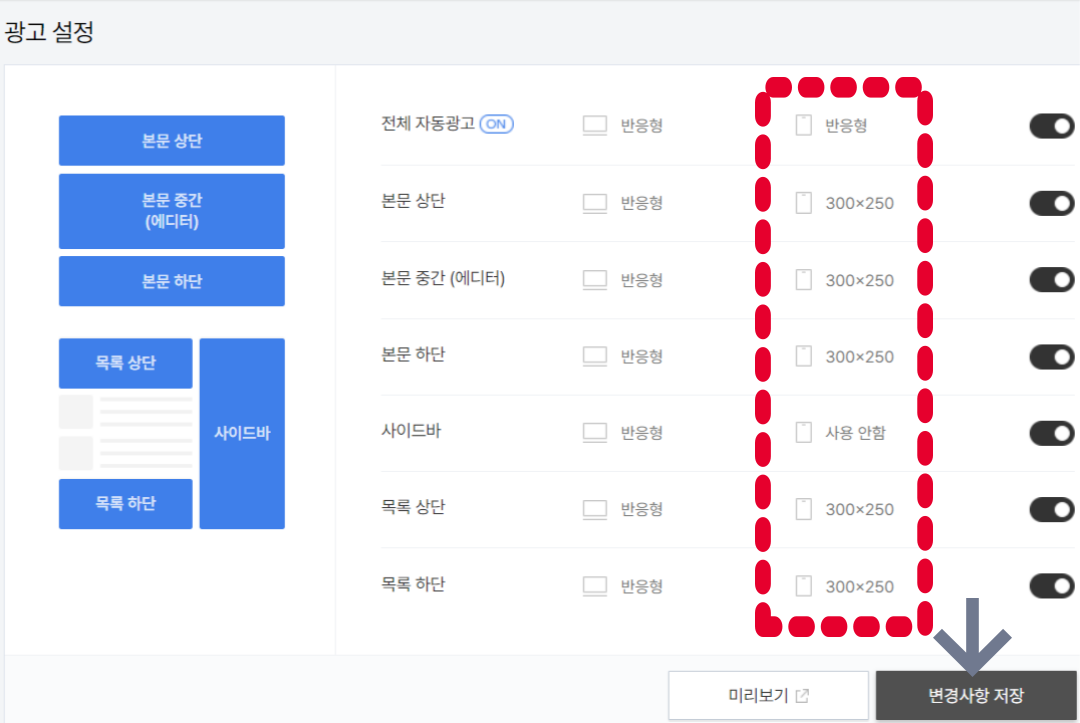Toggle the 전체 자동광고 switch off
1080x723 pixels.
point(1051,126)
